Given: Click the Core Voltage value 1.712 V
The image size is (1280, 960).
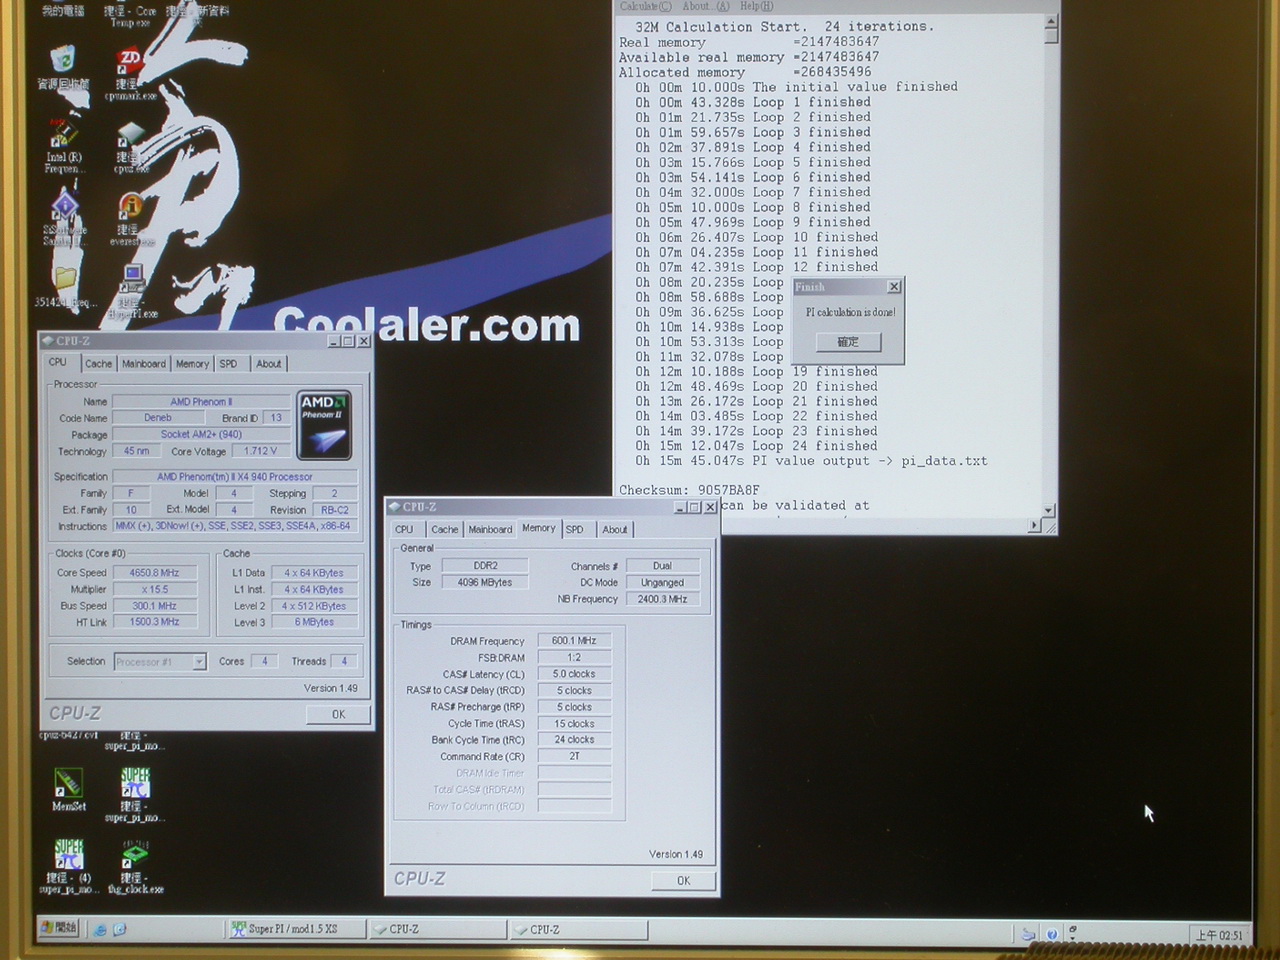Looking at the screenshot, I should coord(261,452).
